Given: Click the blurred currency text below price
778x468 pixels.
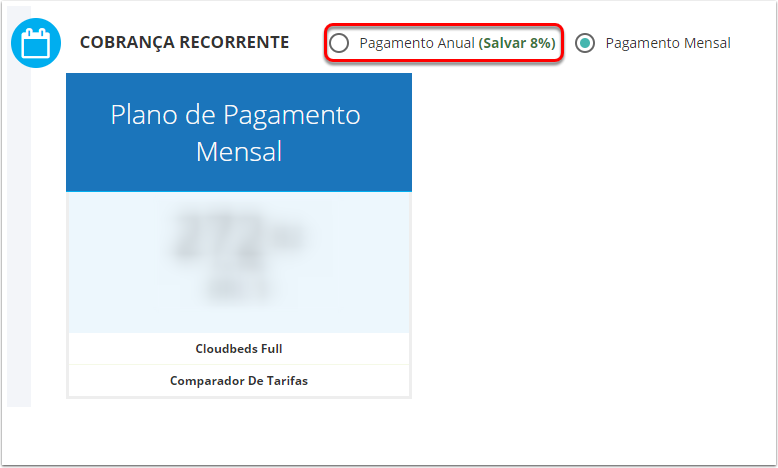Looking at the screenshot, I should (x=238, y=288).
